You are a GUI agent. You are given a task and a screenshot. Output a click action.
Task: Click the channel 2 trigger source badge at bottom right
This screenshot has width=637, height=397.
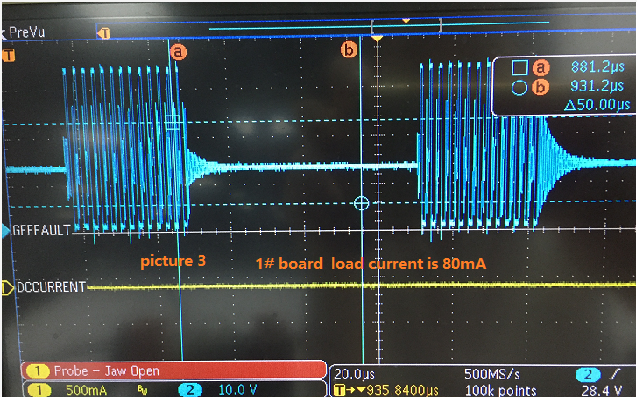587,374
